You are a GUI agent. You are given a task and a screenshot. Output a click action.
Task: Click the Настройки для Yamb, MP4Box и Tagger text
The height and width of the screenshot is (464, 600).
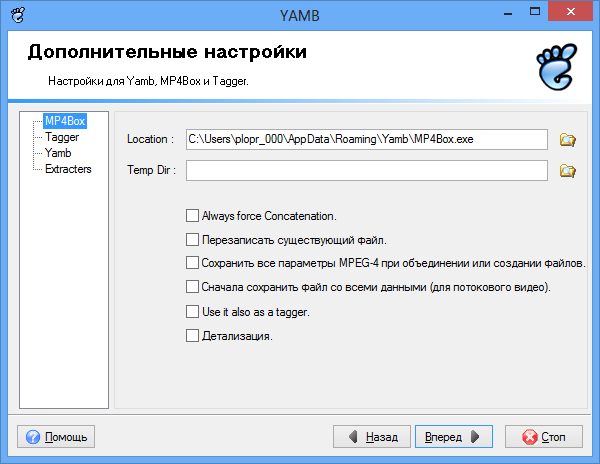(x=148, y=81)
